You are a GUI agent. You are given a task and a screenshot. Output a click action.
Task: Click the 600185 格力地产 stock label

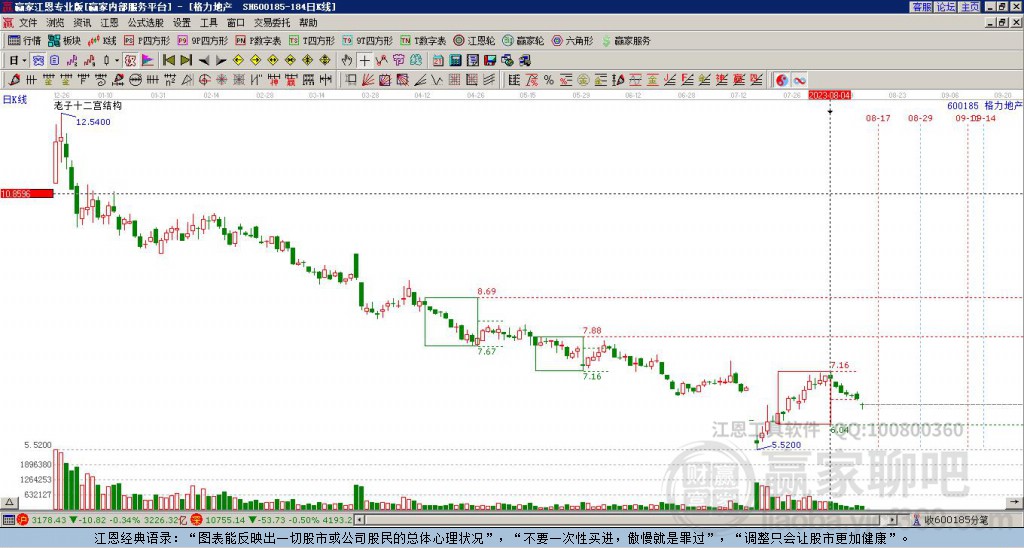[984, 105]
